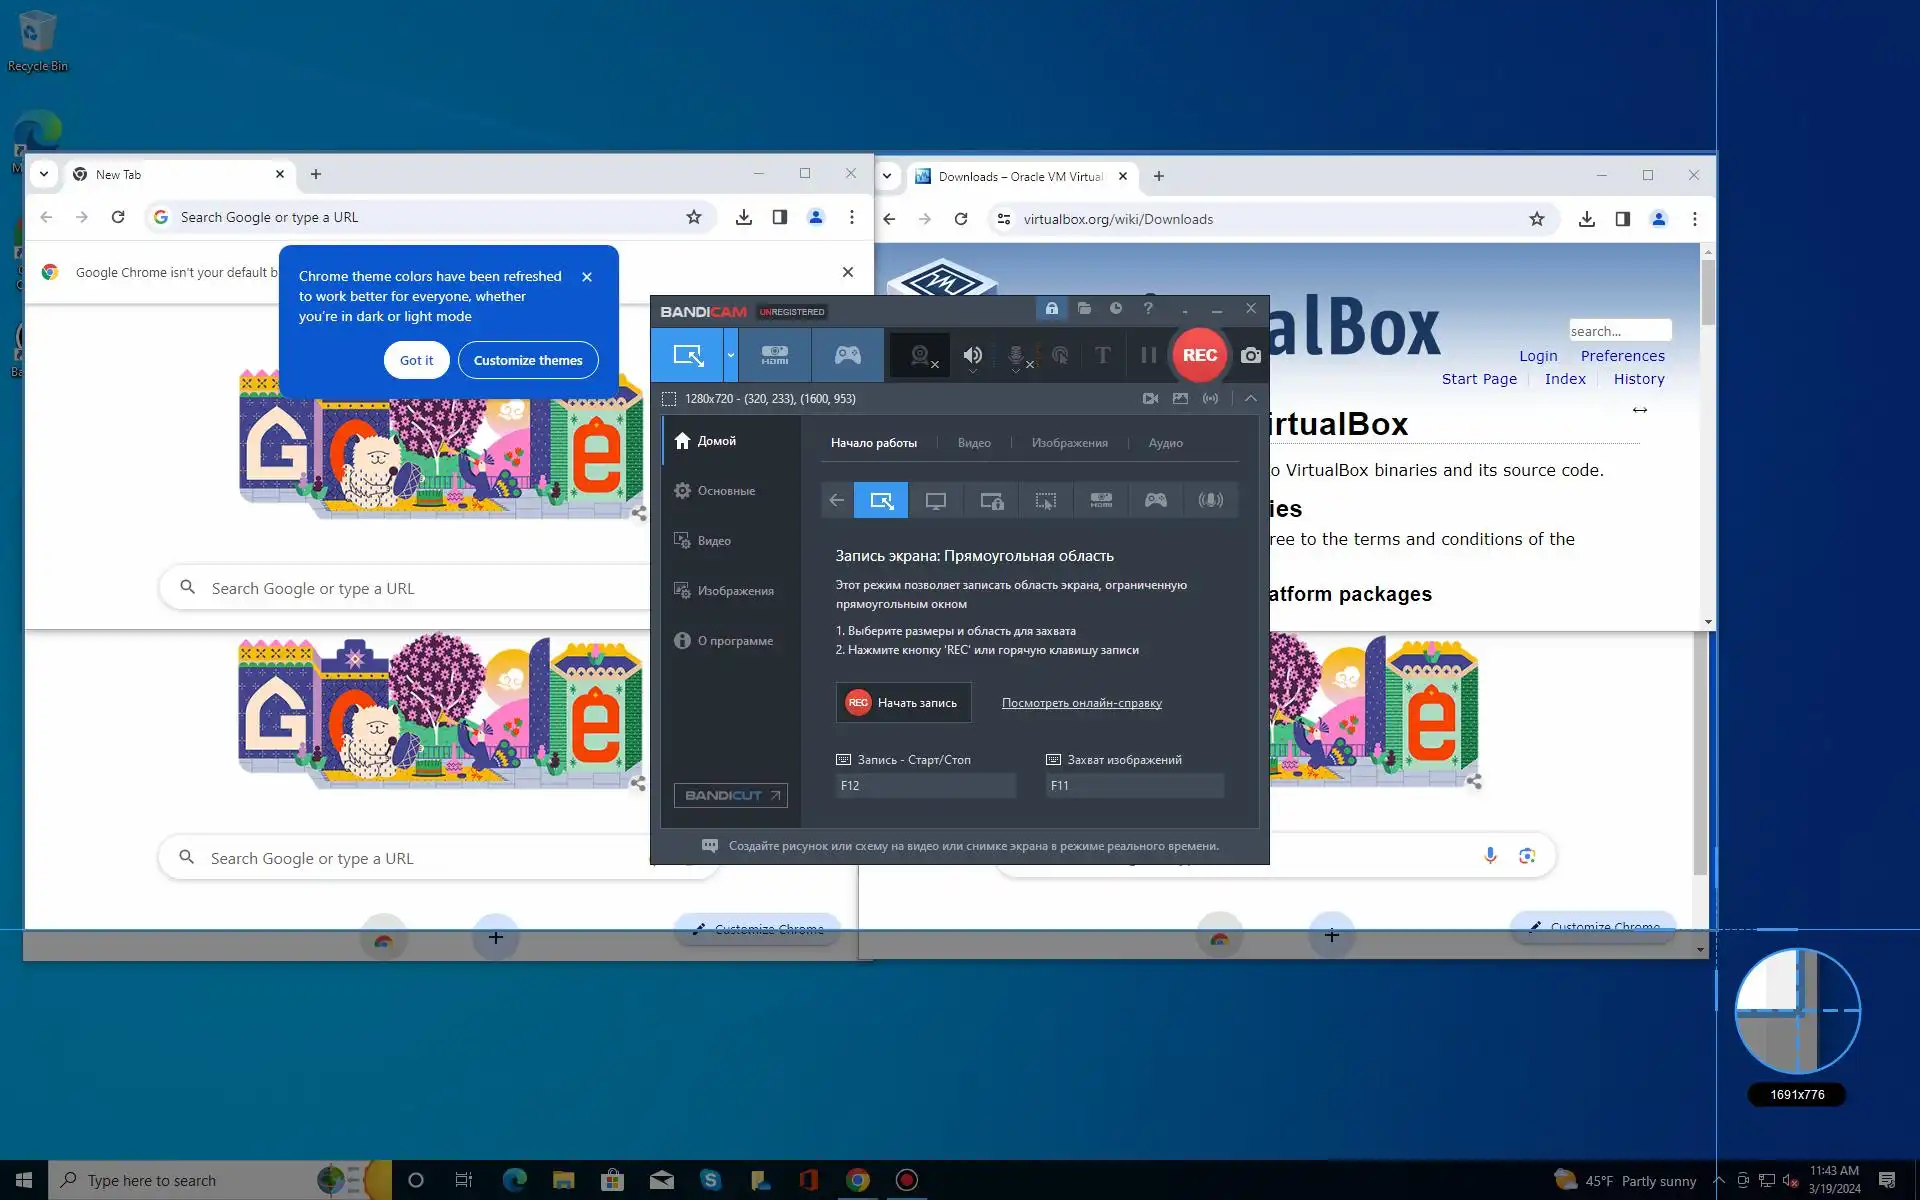
Task: Open scheduled recording clock icon
Action: [1116, 309]
